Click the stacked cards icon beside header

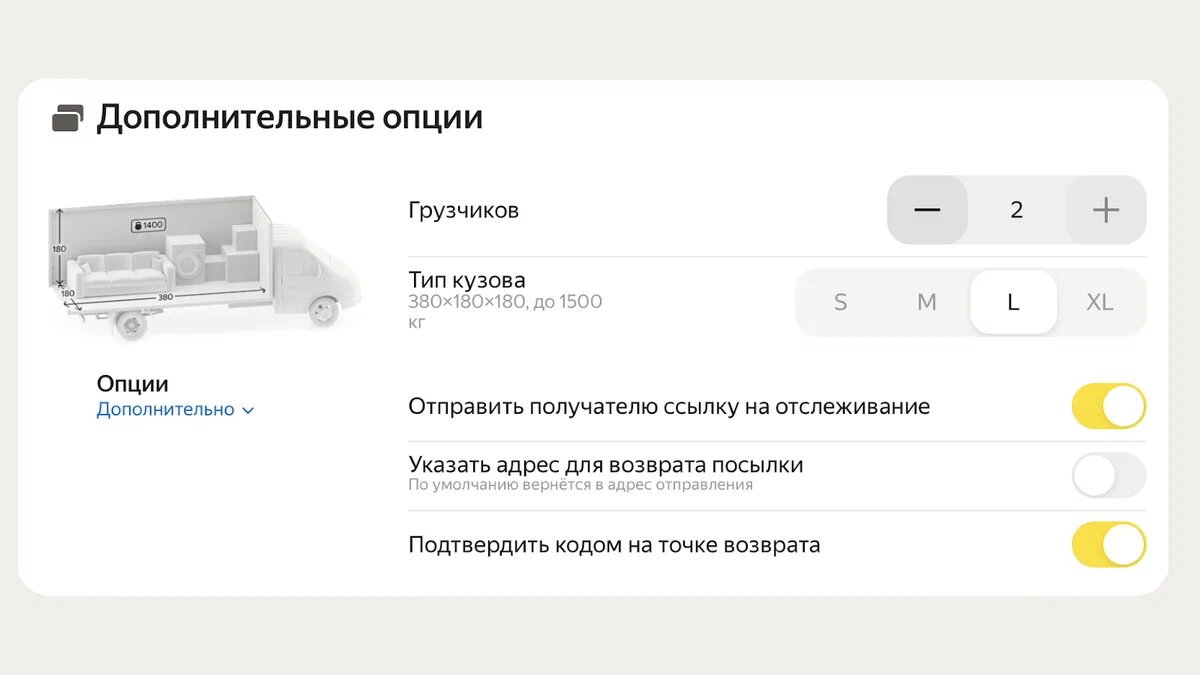(x=66, y=116)
